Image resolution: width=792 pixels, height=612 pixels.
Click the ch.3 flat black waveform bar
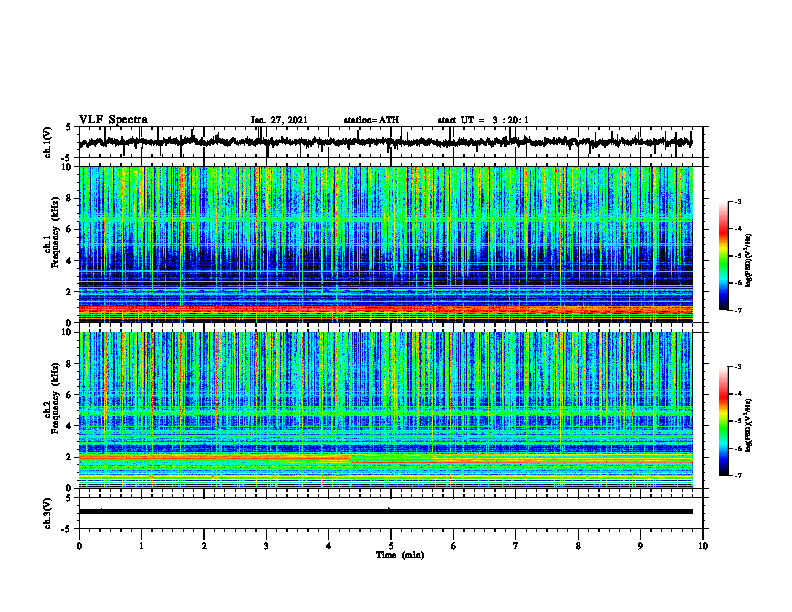[x=385, y=512]
